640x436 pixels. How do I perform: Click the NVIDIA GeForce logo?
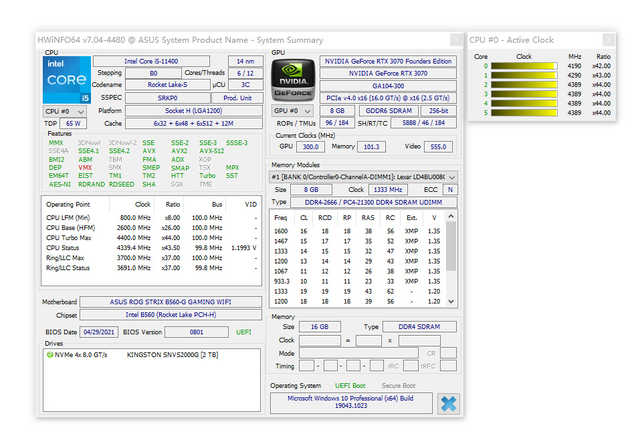(294, 78)
